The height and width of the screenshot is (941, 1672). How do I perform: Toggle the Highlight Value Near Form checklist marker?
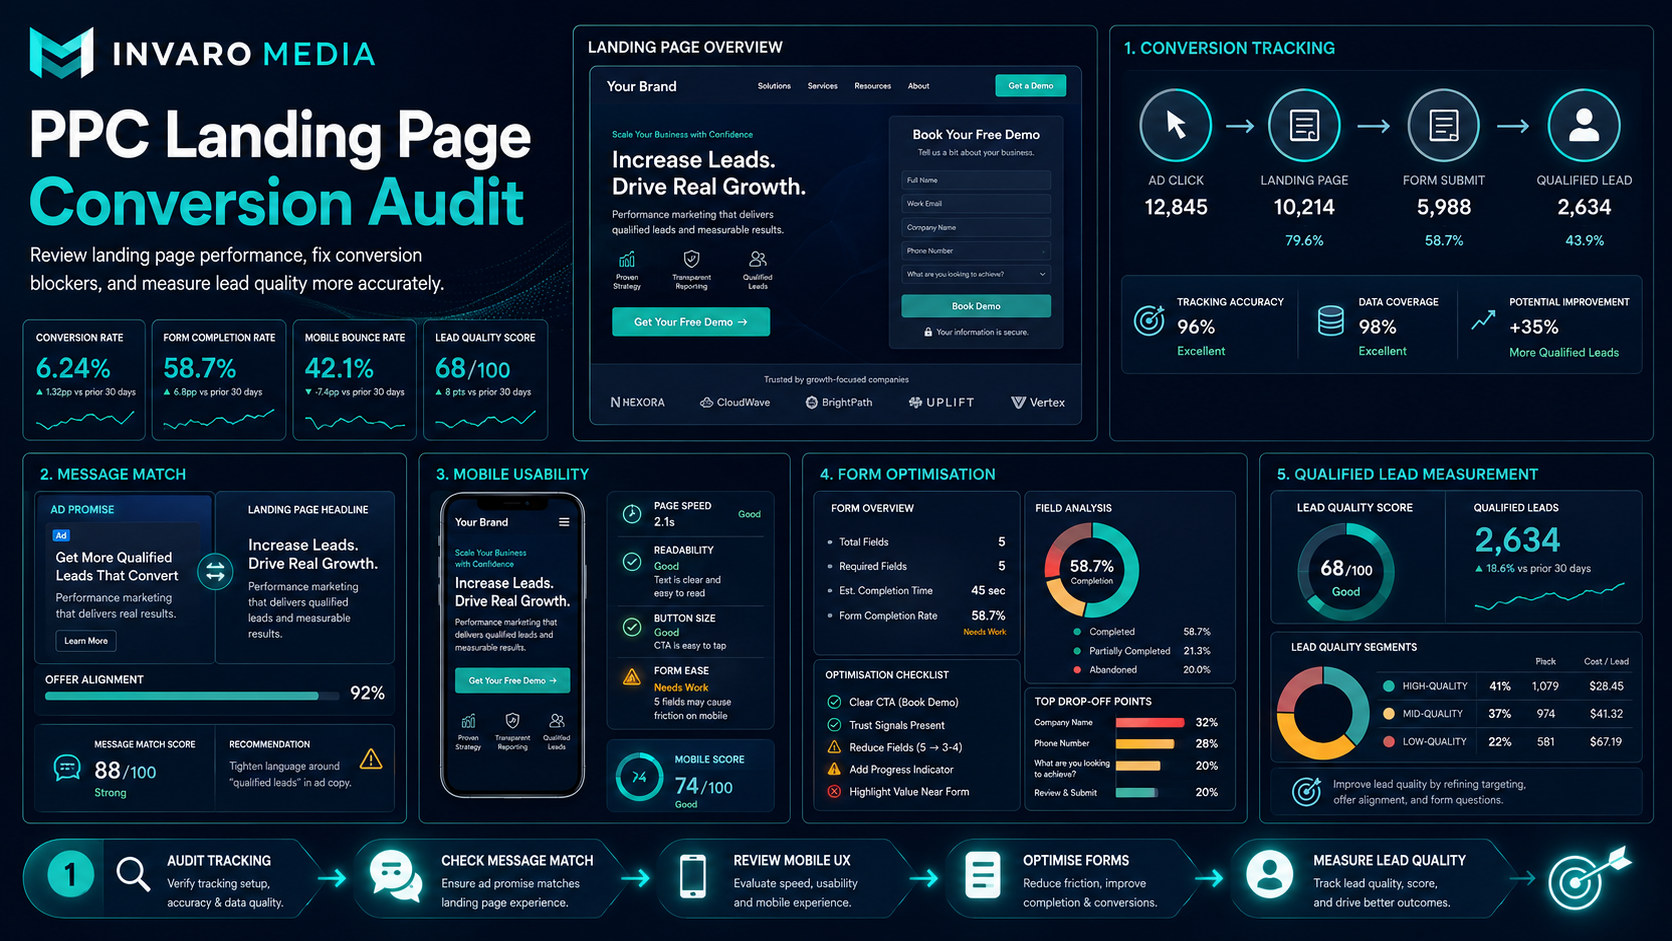[834, 792]
